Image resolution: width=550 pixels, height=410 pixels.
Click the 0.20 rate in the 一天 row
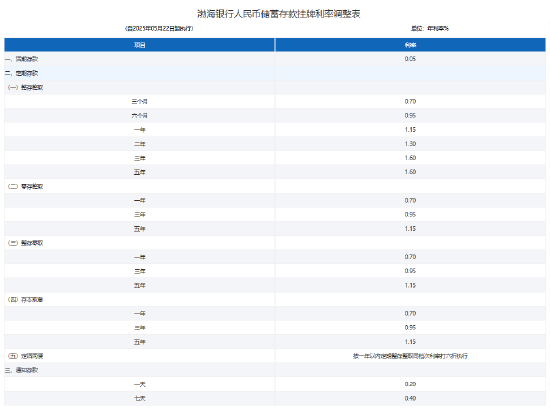410,384
